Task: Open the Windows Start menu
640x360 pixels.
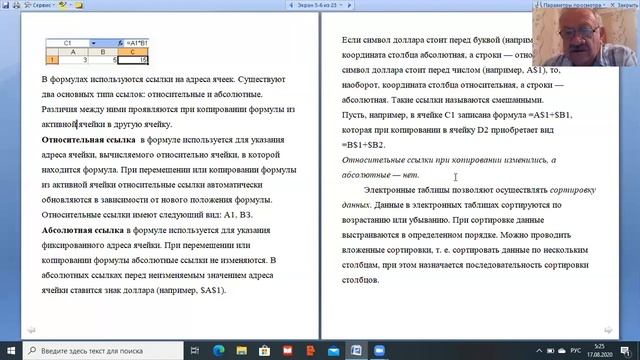Action: 11,351
